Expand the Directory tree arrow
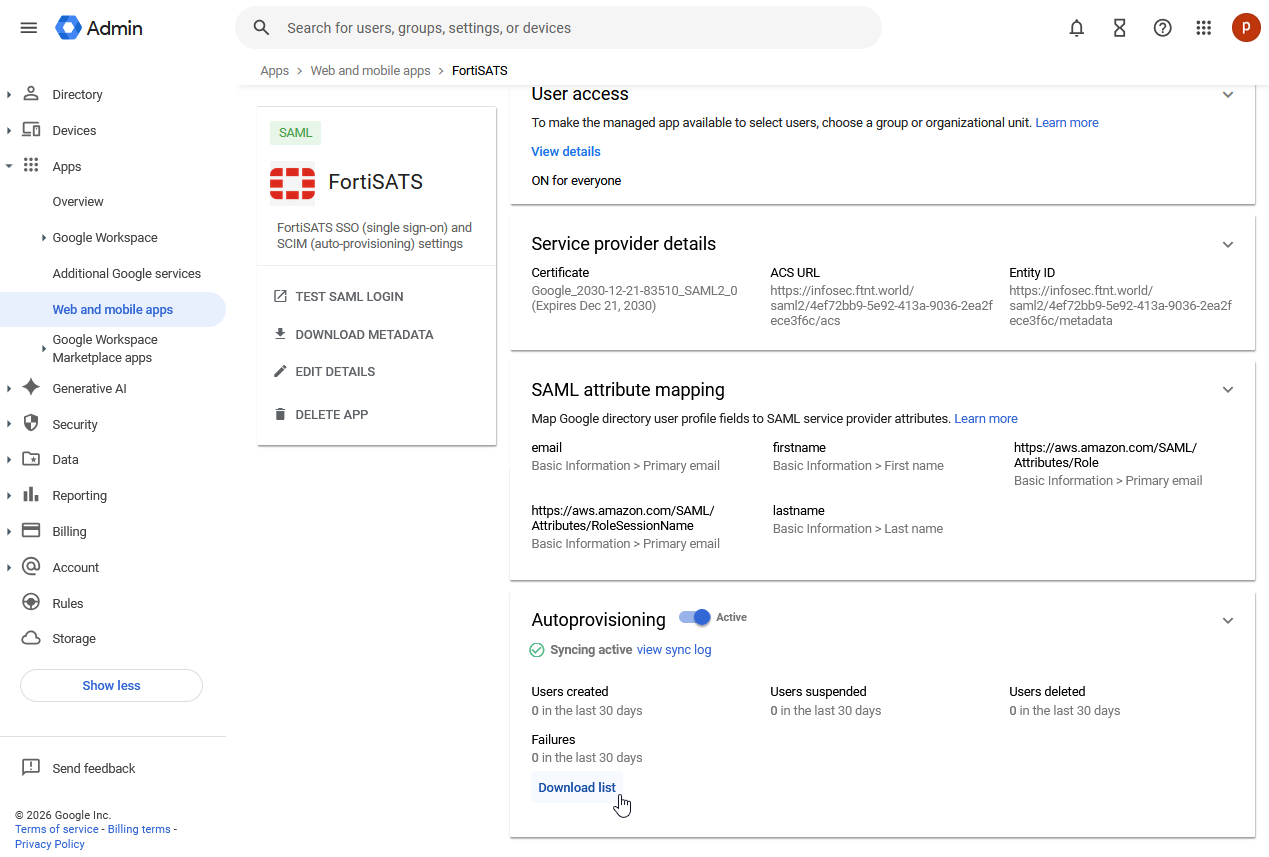 [x=9, y=94]
